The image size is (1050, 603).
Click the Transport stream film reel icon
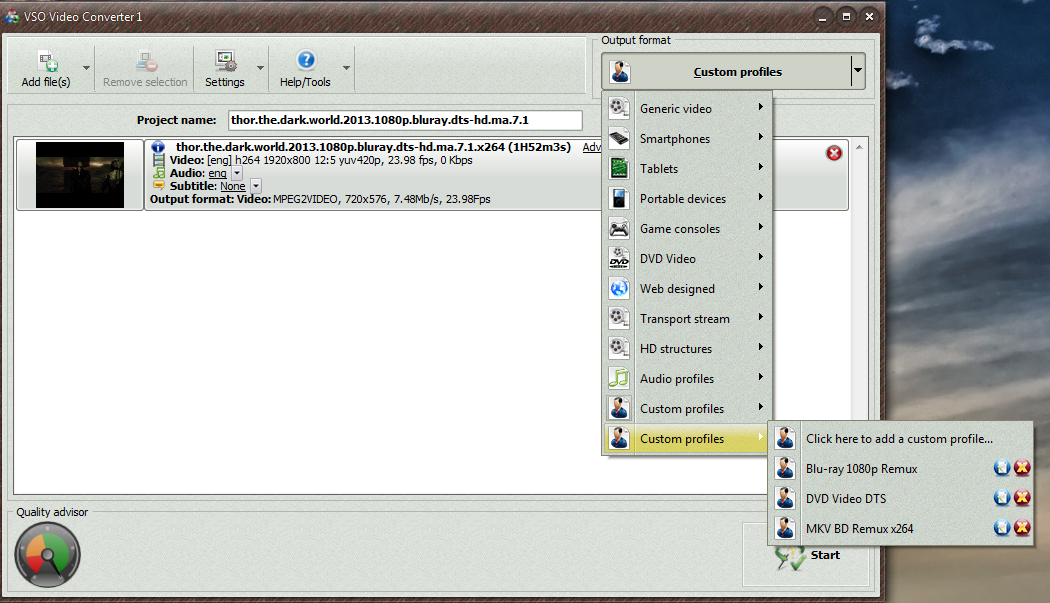pyautogui.click(x=619, y=318)
